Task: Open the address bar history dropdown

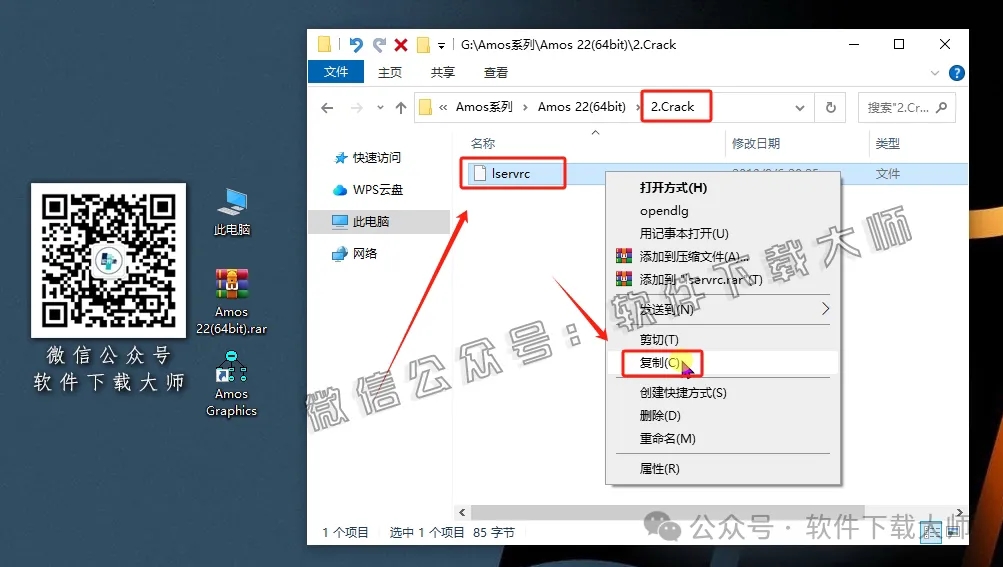Action: click(800, 108)
